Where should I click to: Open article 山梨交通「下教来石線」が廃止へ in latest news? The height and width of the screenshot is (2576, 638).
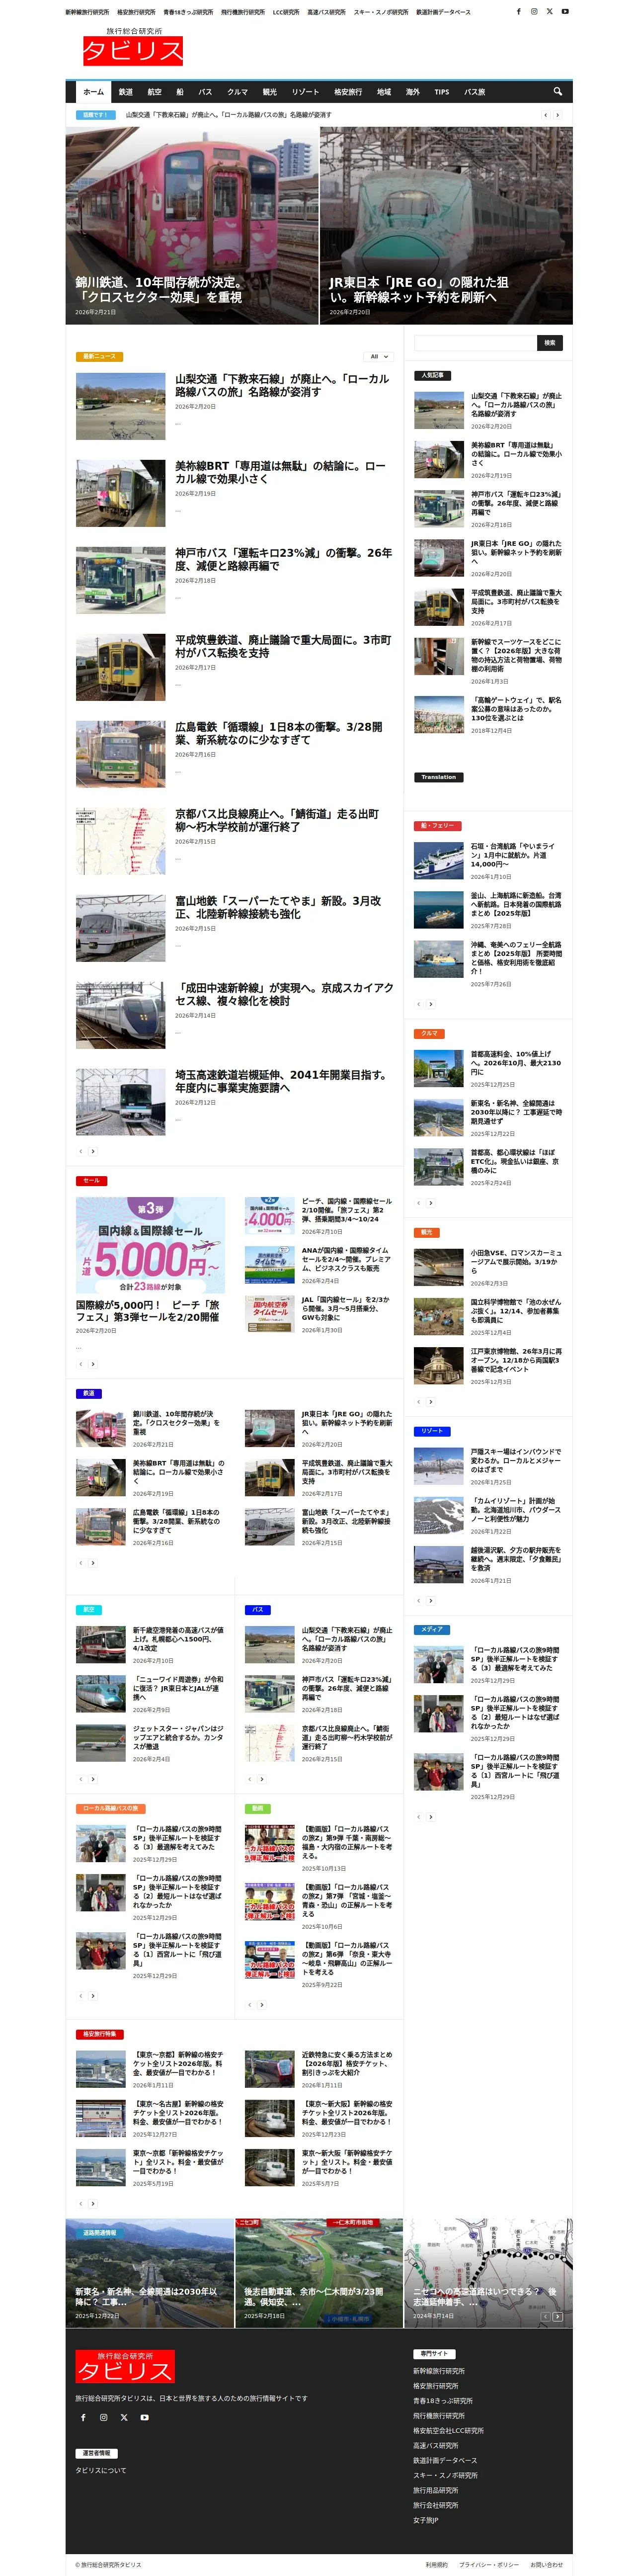(x=282, y=385)
